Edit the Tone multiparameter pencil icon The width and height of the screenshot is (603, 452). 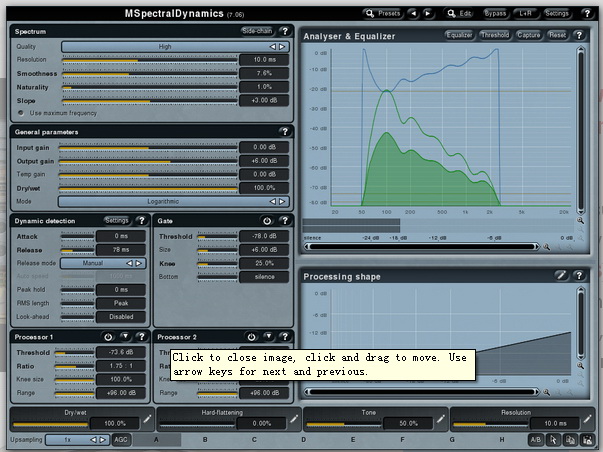441,419
